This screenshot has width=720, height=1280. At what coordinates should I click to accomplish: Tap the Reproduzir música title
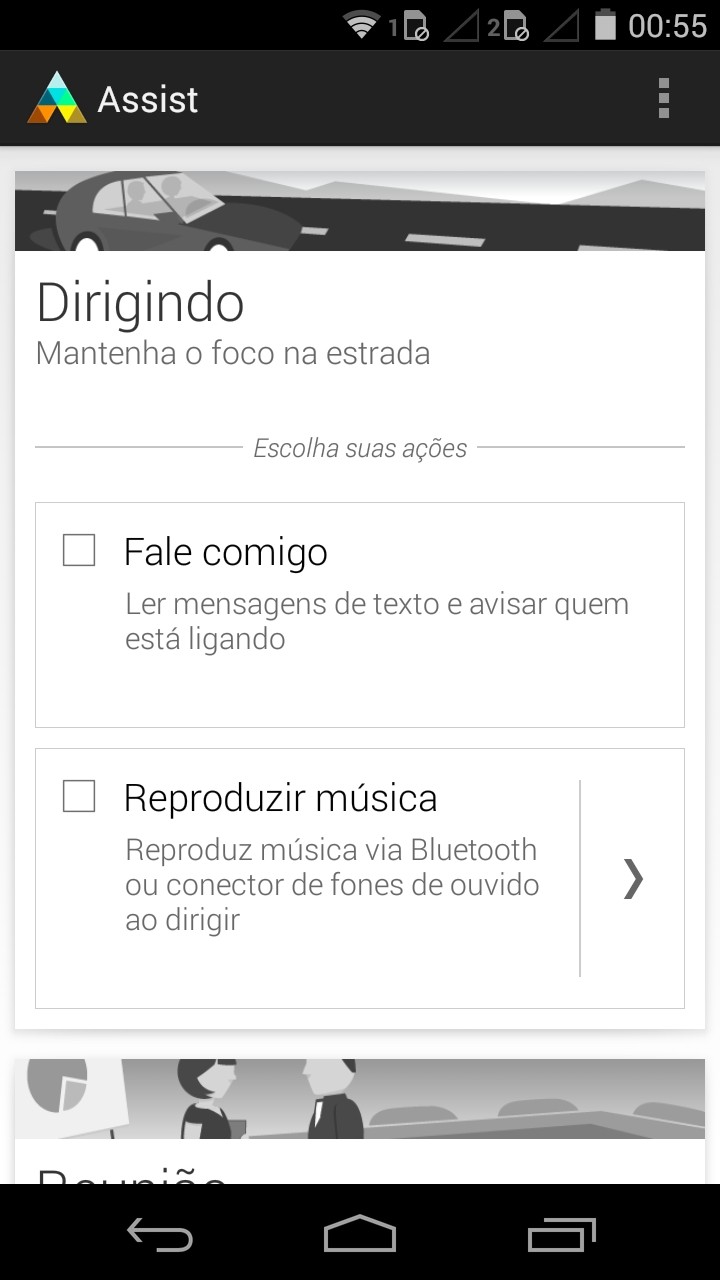280,798
